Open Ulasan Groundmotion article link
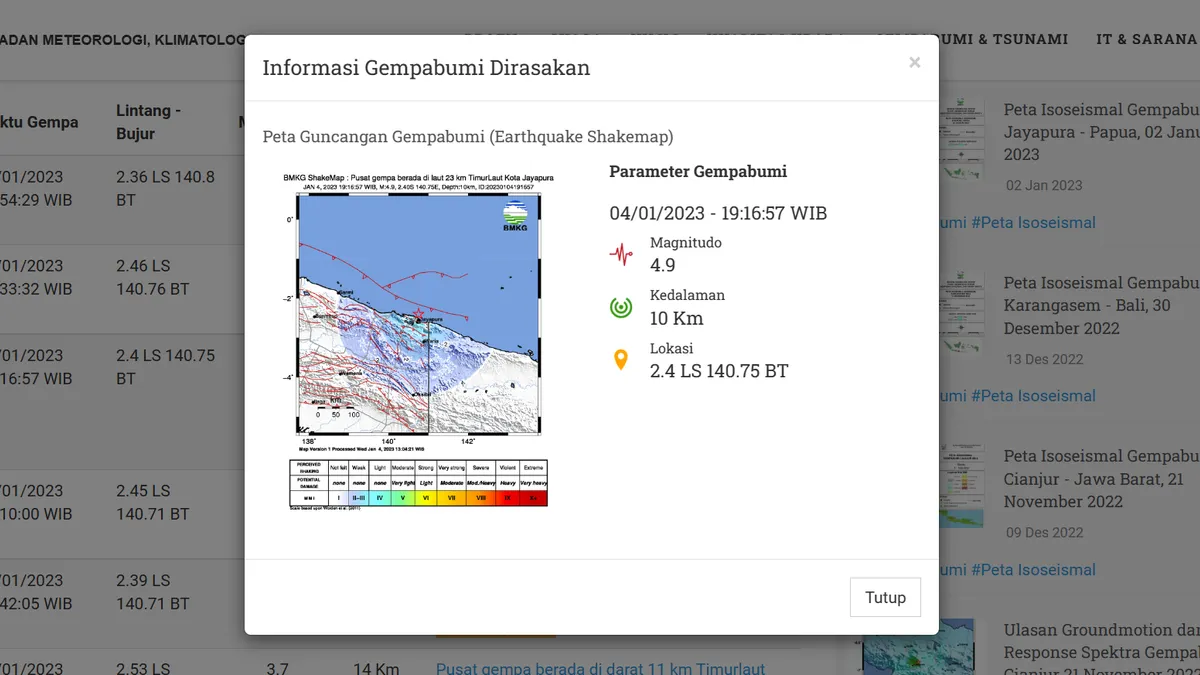1200x675 pixels. tap(1101, 652)
